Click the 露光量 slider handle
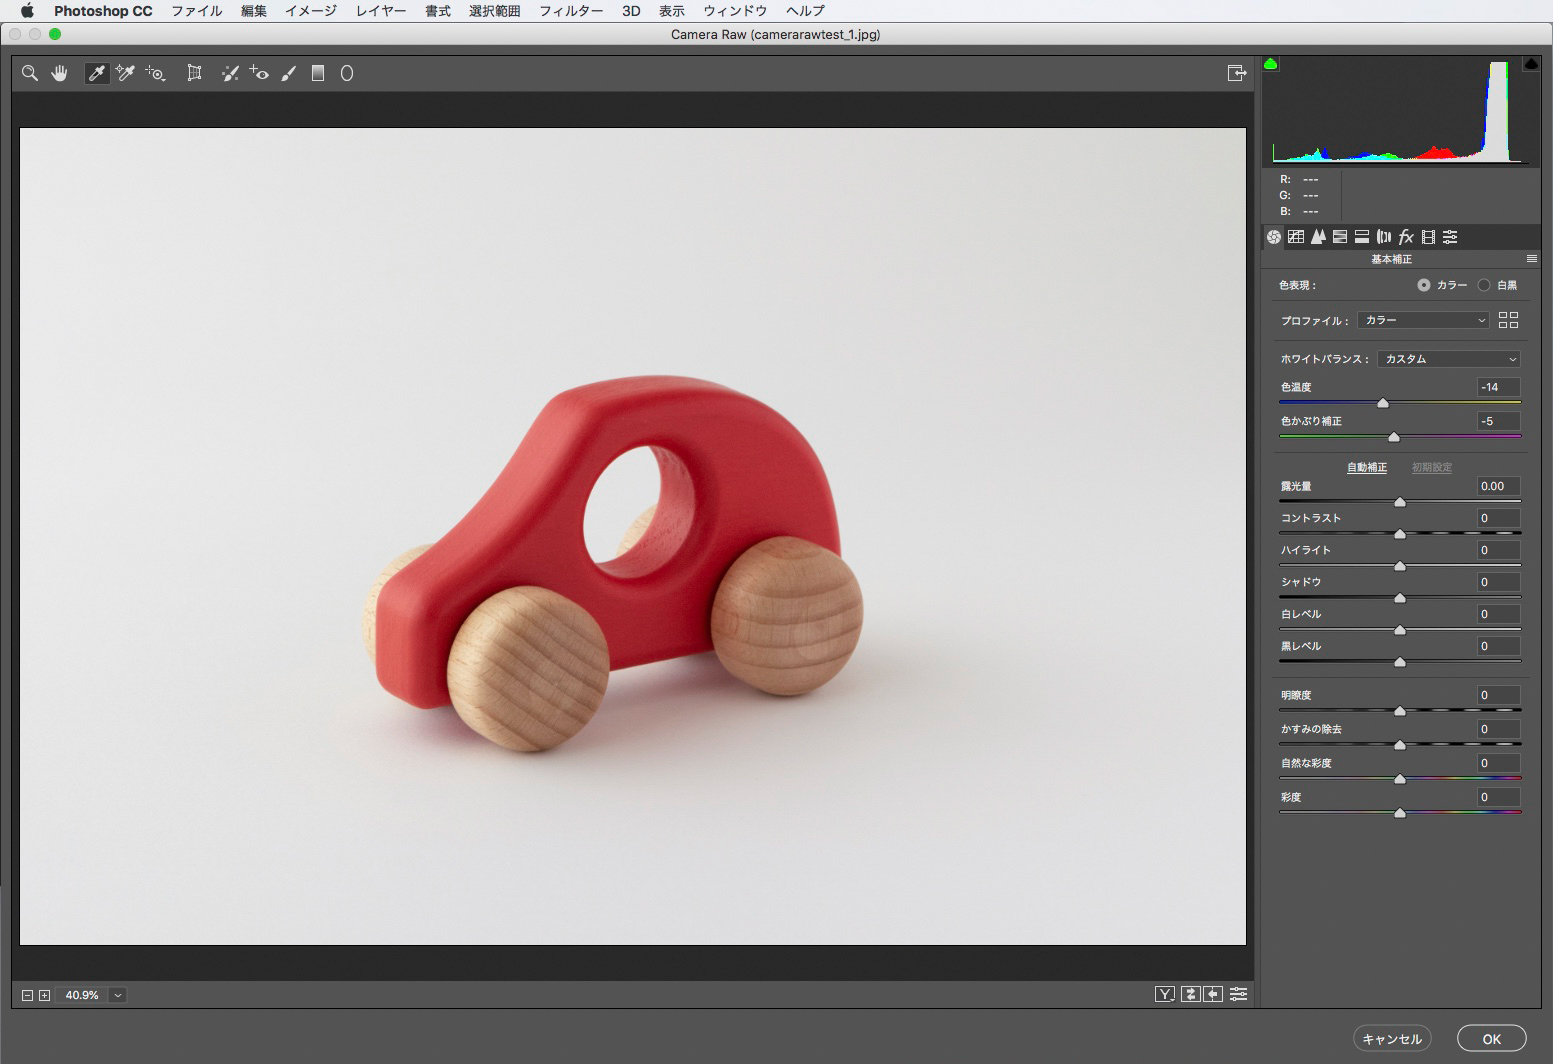Screen dimensions: 1553x1064 [x=1400, y=502]
